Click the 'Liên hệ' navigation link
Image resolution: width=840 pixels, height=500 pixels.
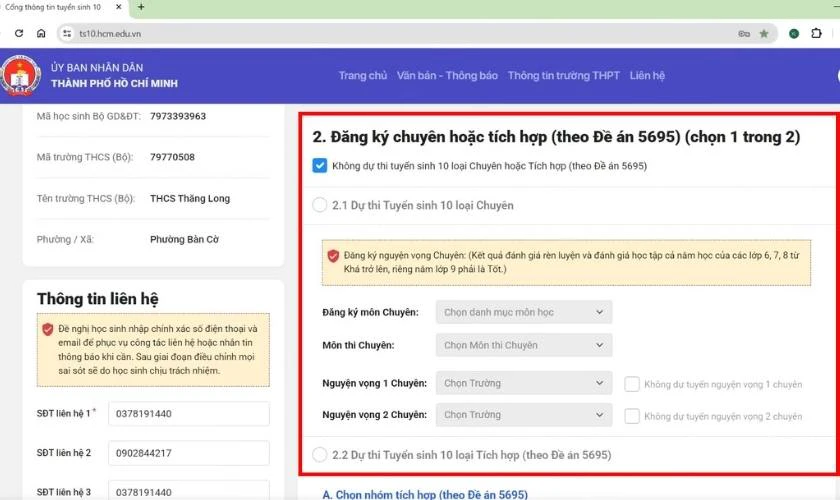click(x=647, y=76)
